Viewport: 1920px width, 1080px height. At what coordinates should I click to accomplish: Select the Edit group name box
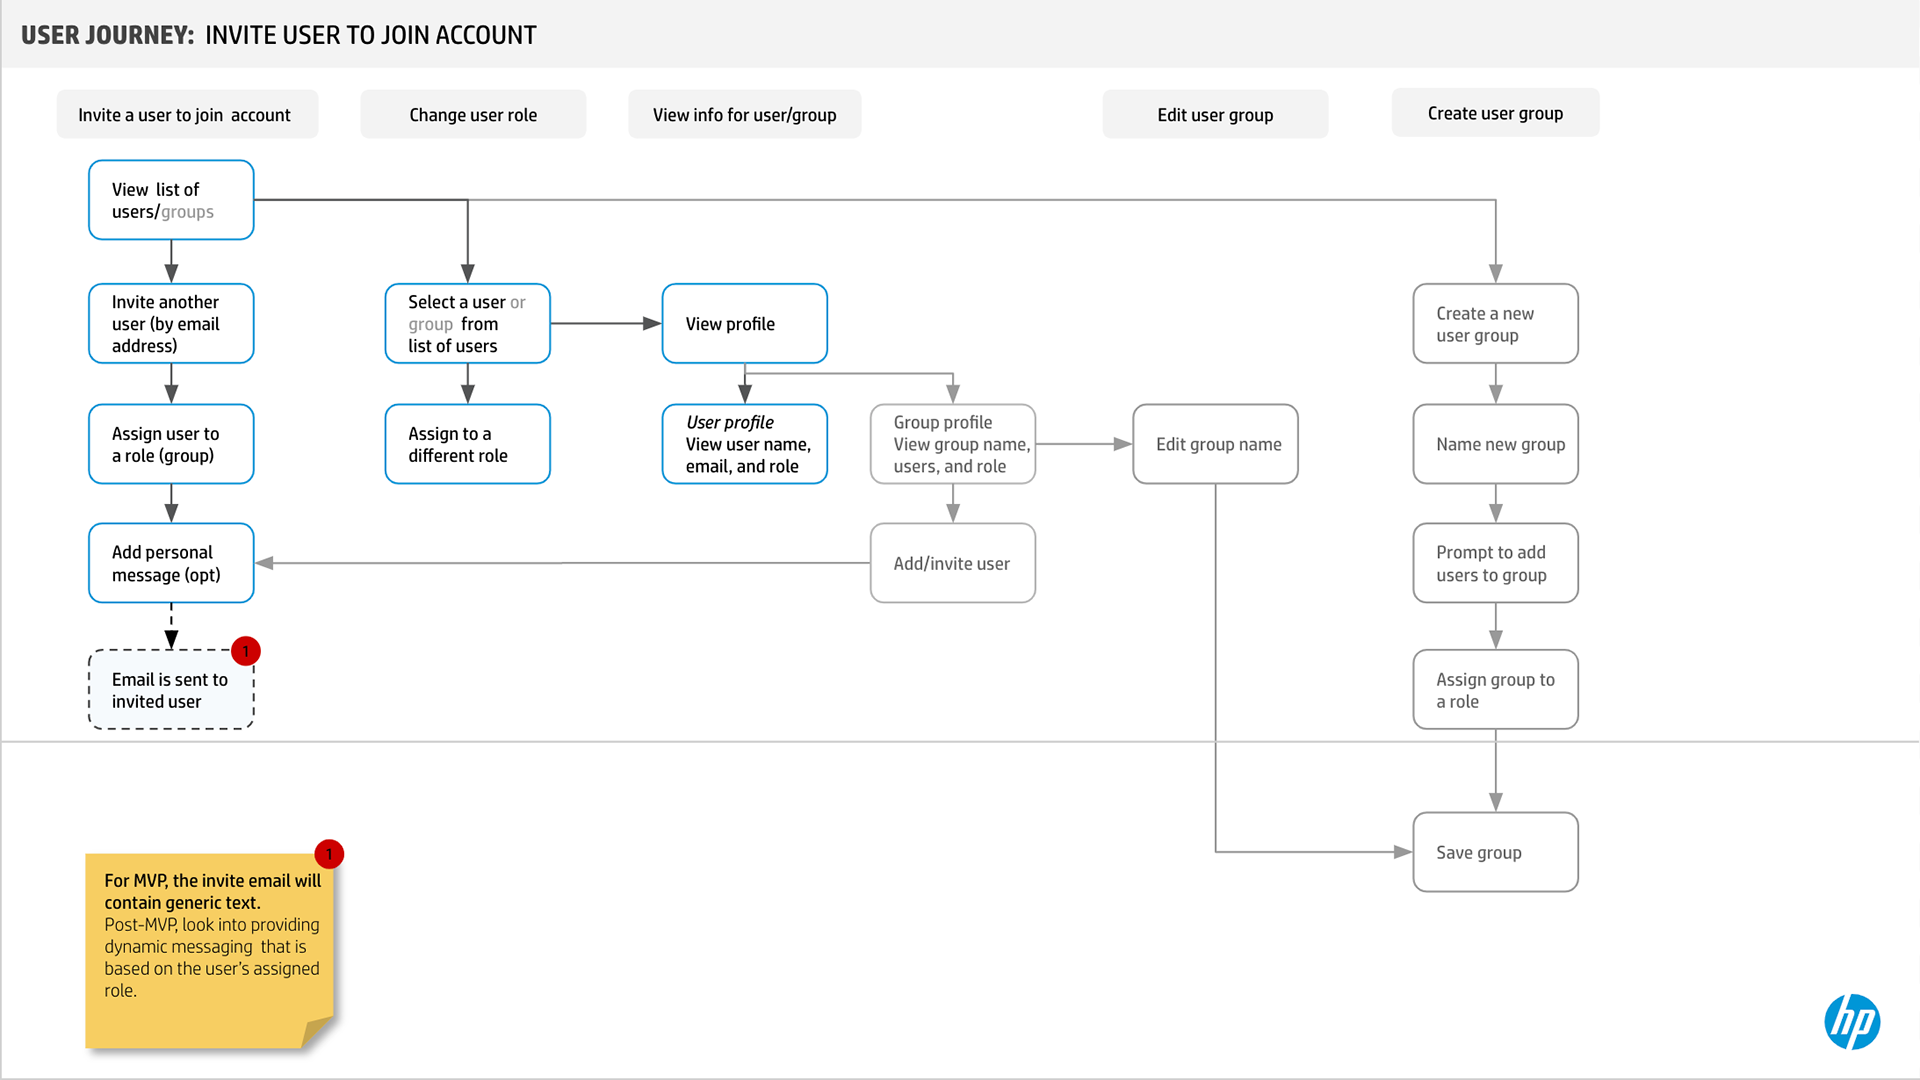tap(1214, 444)
